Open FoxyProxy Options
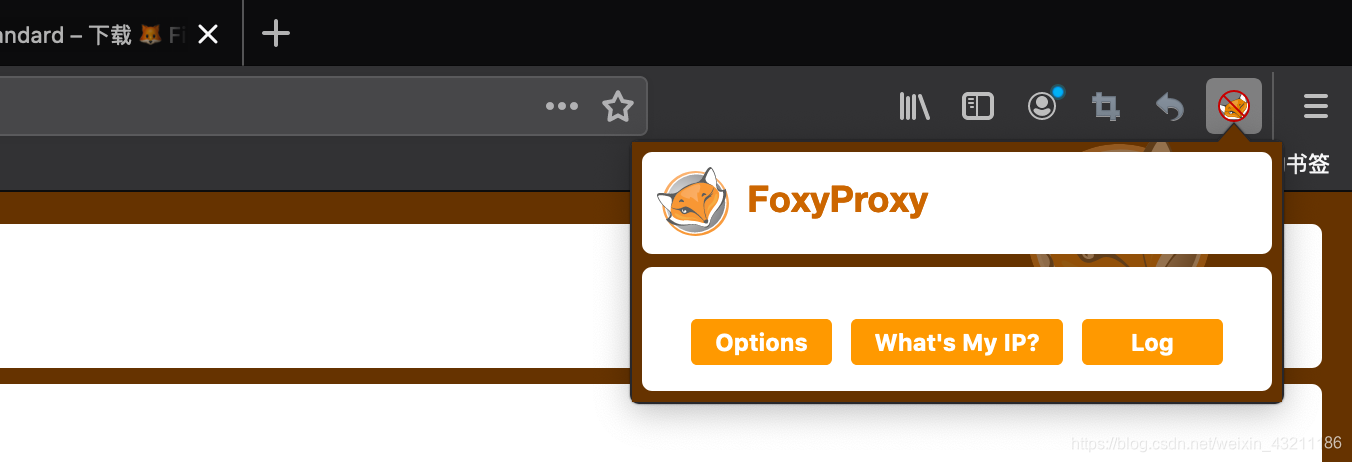This screenshot has height=462, width=1352. (x=761, y=342)
